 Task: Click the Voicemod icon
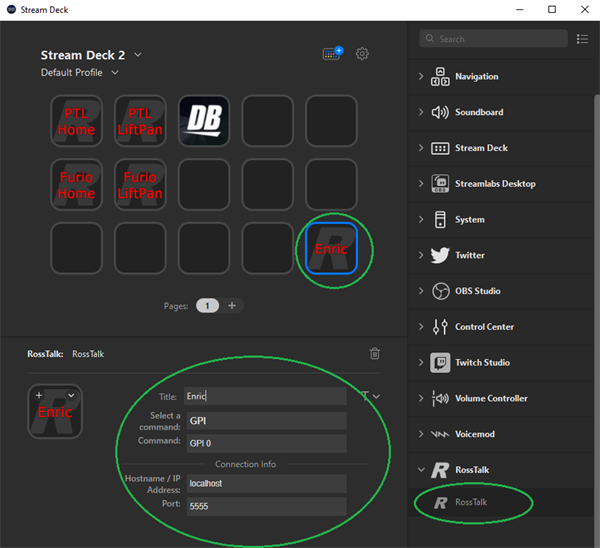pyautogui.click(x=440, y=434)
